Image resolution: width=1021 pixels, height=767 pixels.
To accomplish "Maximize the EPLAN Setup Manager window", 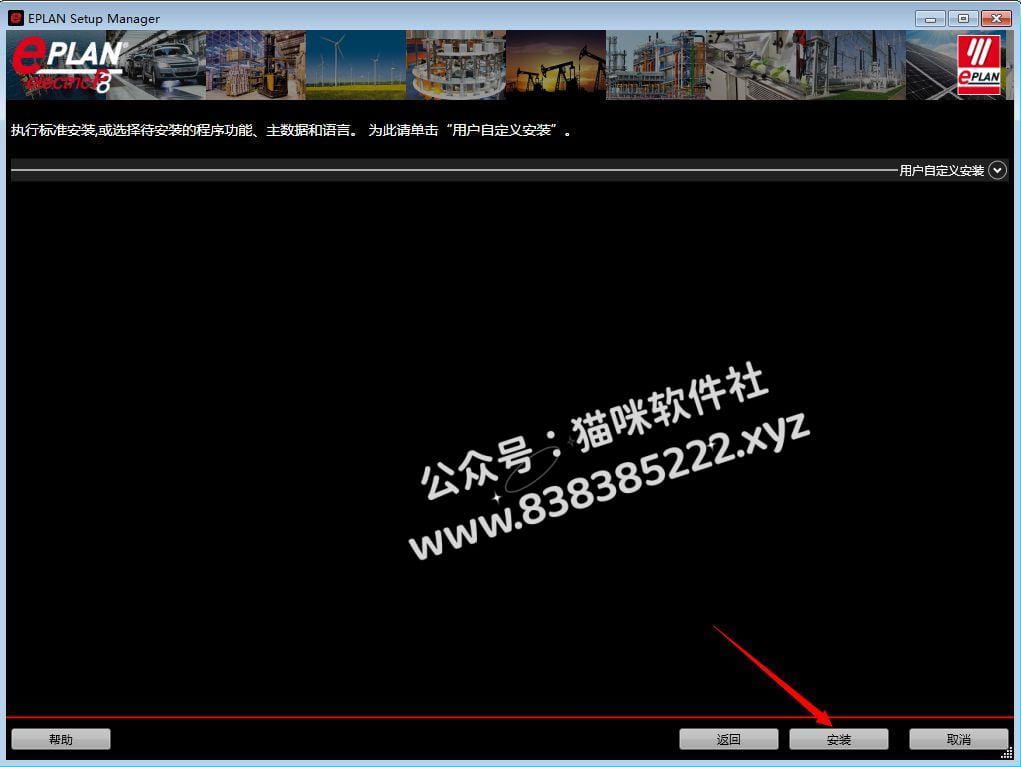I will [x=963, y=19].
